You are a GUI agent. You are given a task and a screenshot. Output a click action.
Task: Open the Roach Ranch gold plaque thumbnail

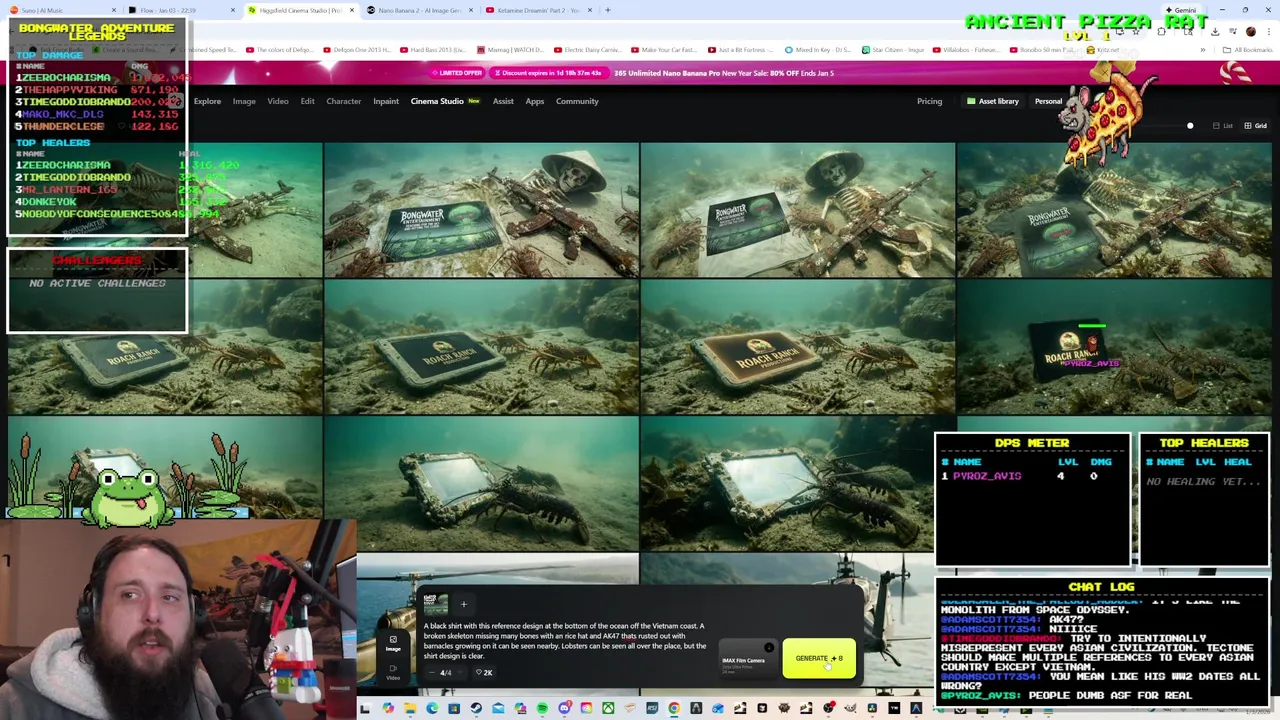click(x=797, y=347)
